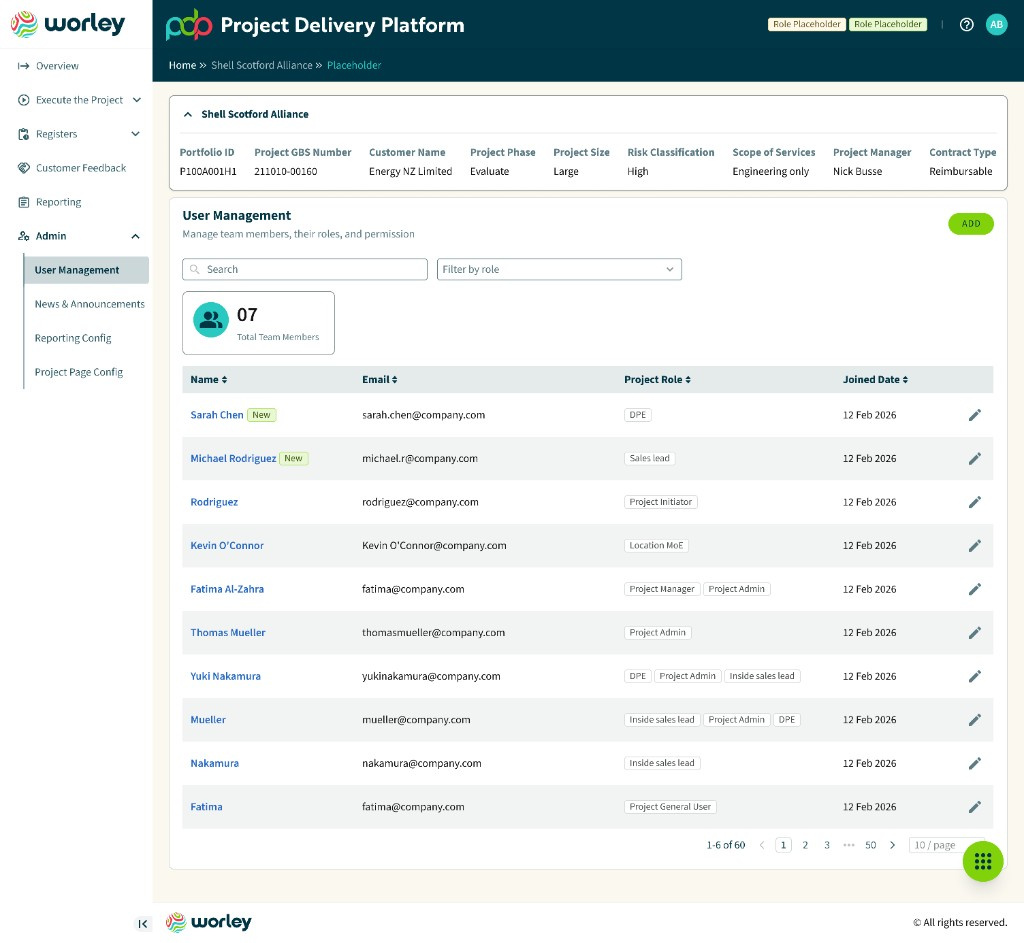Click into the Search users field
The width and height of the screenshot is (1024, 943).
click(305, 269)
